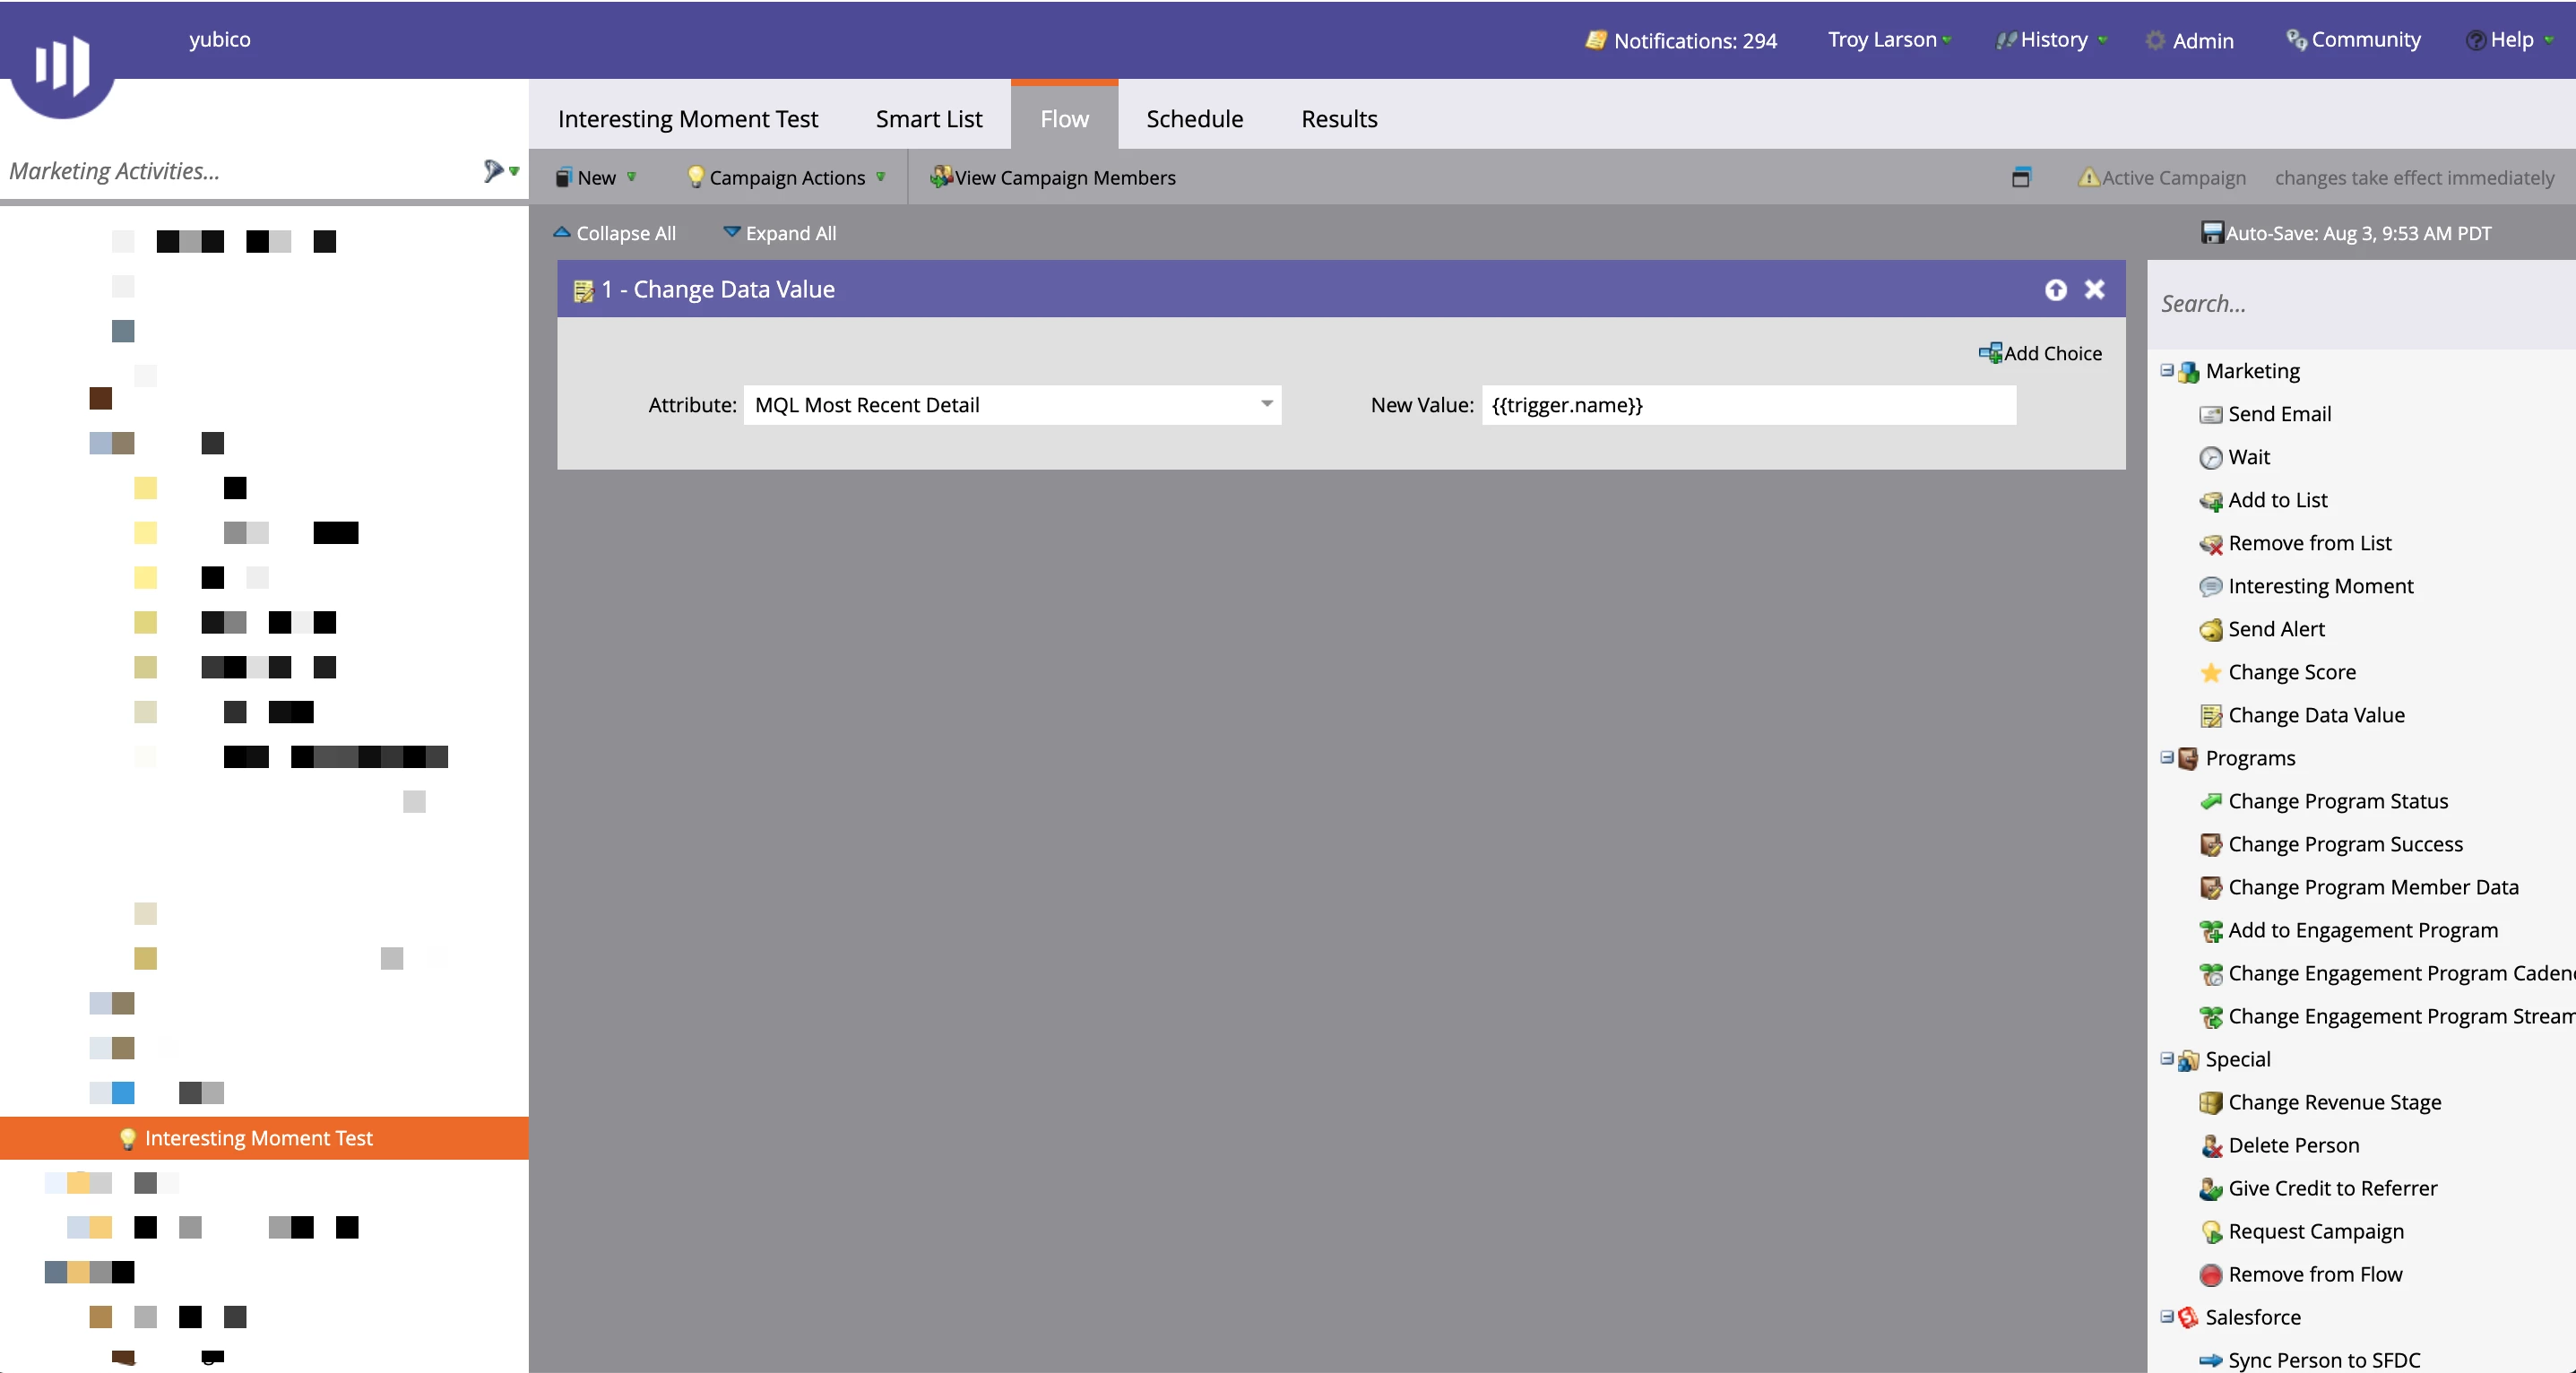Click the Change Score star icon
2576x1373 pixels.
click(2210, 672)
